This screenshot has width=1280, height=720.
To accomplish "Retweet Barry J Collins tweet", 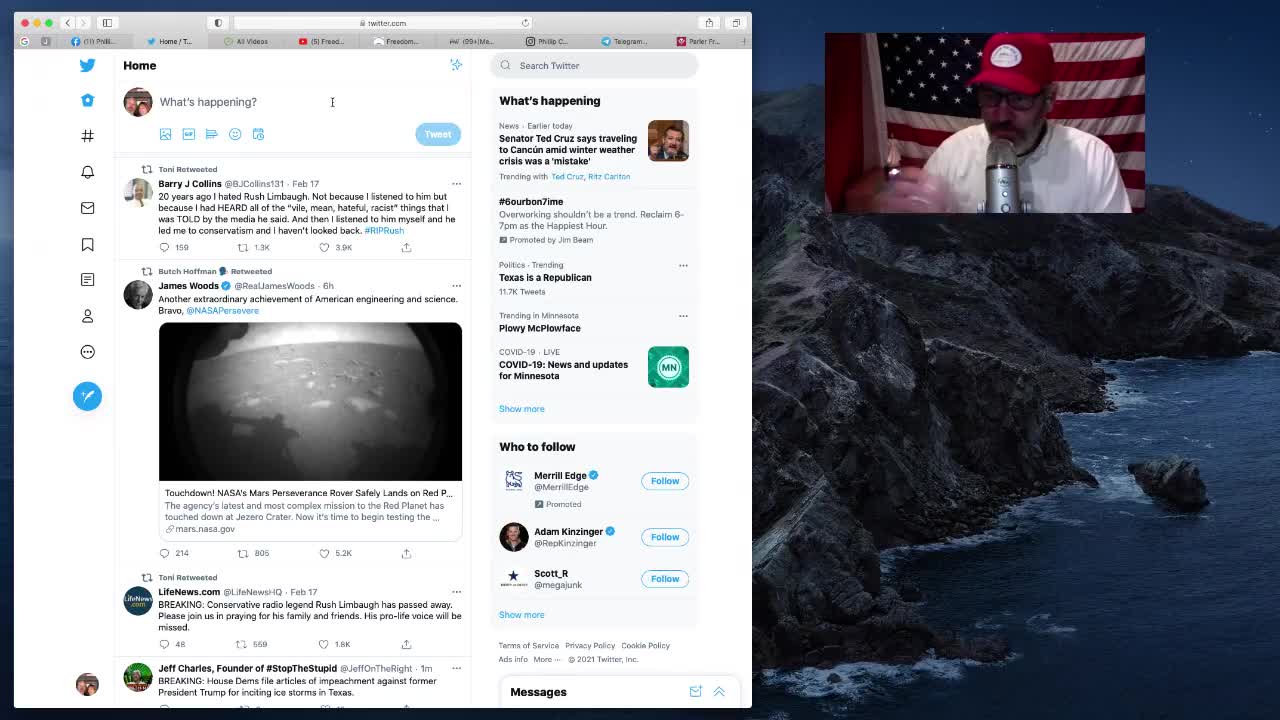I will [x=242, y=247].
